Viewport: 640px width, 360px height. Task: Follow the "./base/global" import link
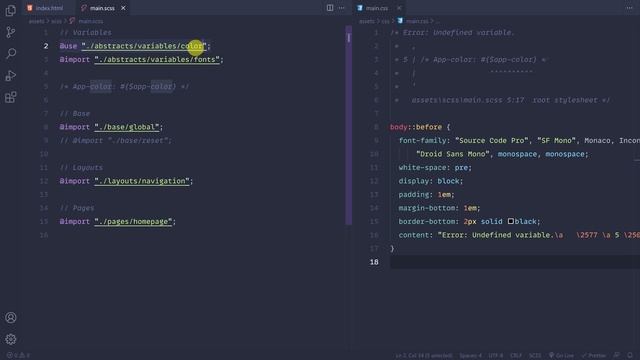(x=127, y=127)
